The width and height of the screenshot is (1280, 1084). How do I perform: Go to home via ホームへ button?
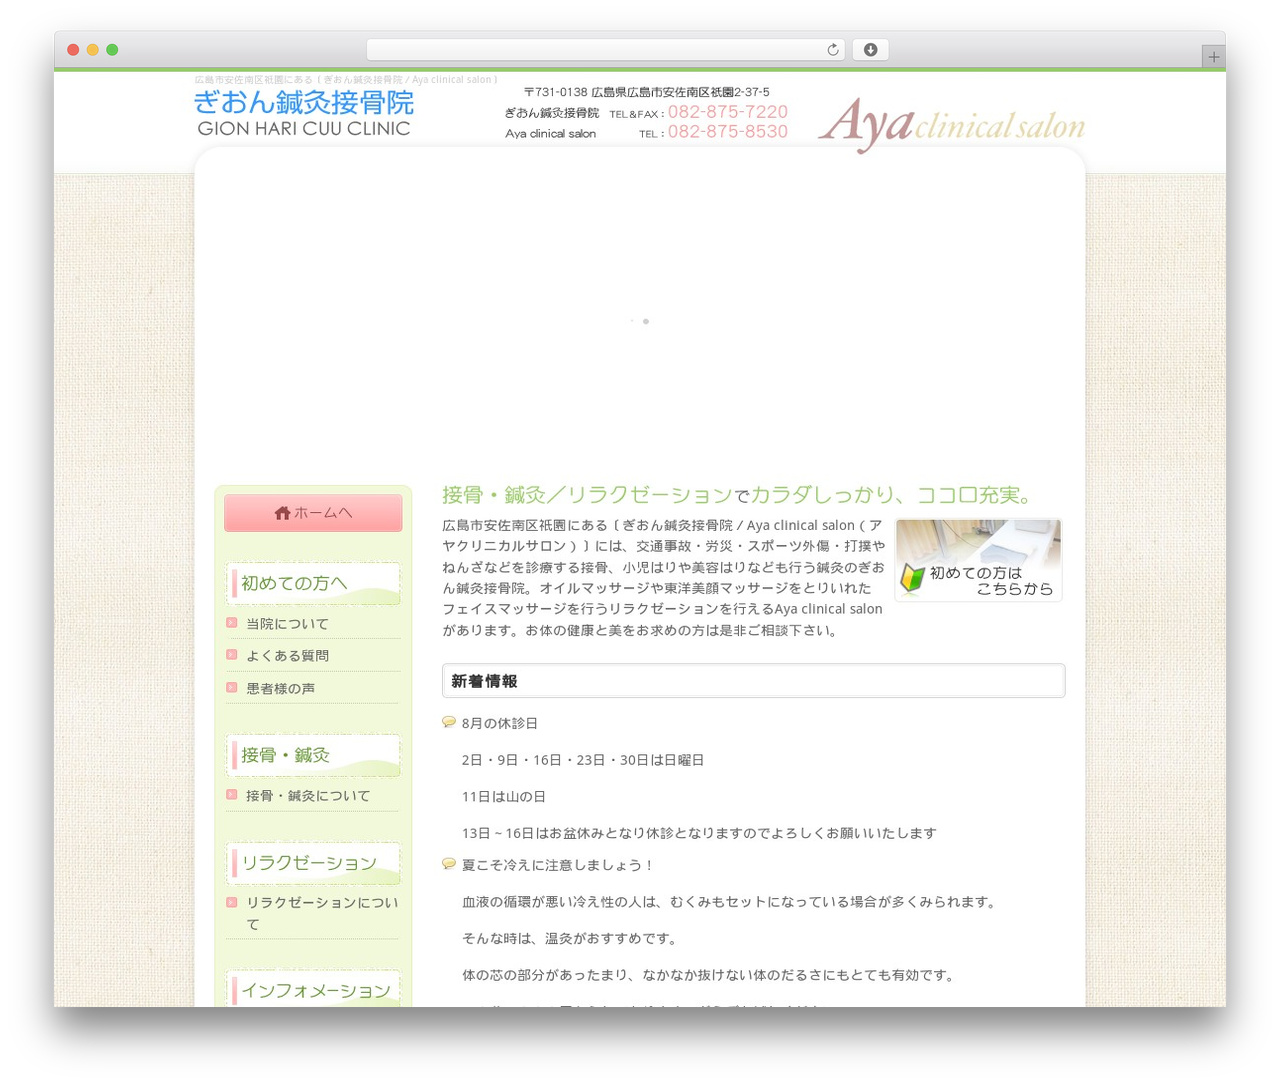coord(313,513)
